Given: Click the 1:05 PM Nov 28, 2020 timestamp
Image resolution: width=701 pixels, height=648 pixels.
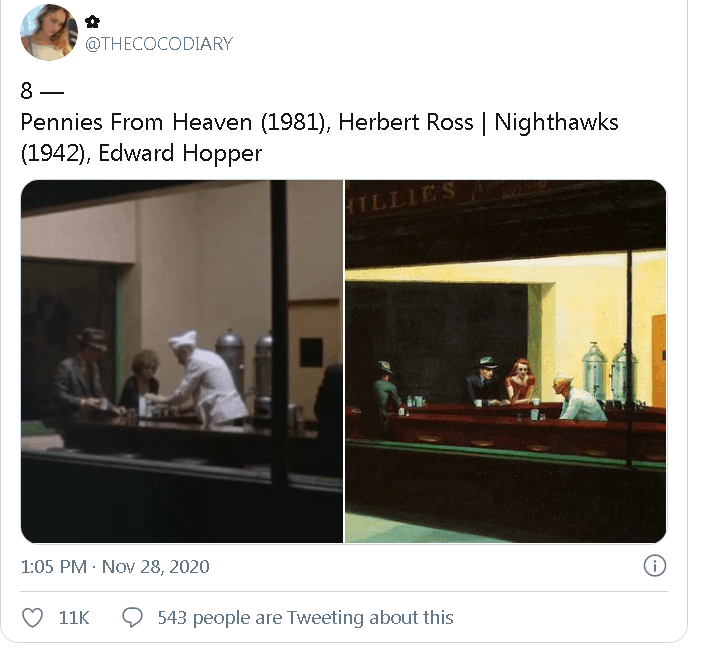Looking at the screenshot, I should [115, 567].
